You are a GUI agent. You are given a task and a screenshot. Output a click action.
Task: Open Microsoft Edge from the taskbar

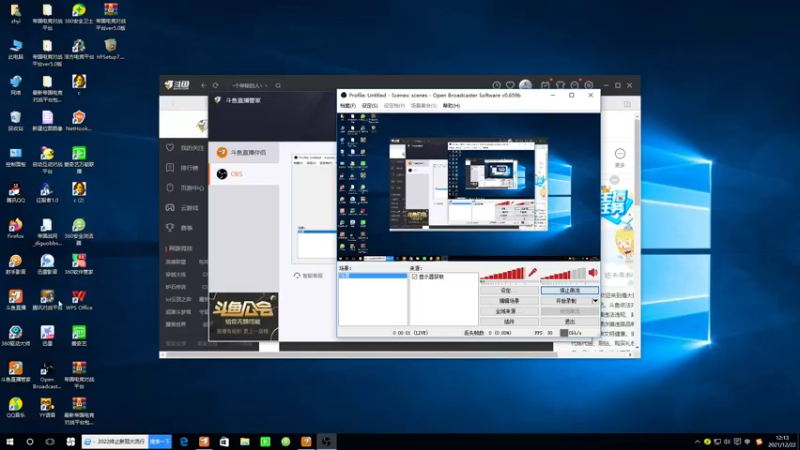coord(184,442)
